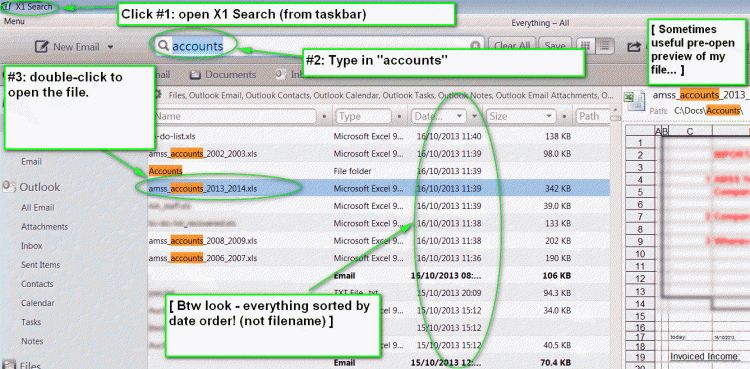This screenshot has height=369, width=750.
Task: Clear the search text with the X icon
Action: coord(475,45)
